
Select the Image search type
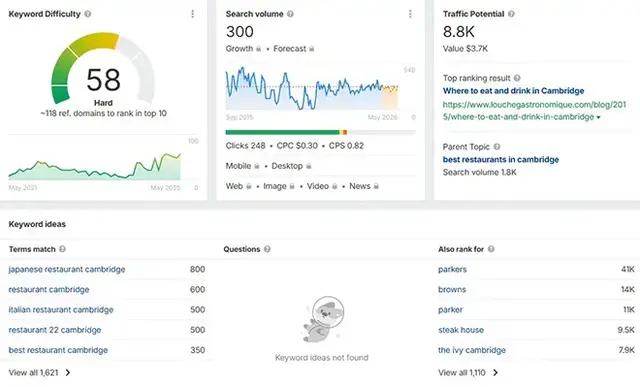[275, 186]
